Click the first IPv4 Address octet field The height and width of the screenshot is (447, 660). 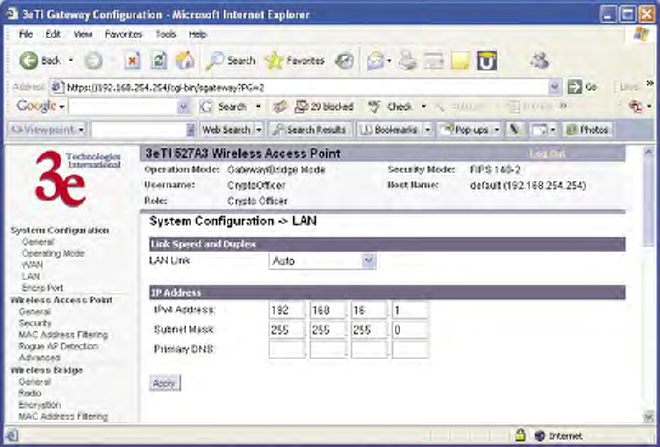coord(286,310)
